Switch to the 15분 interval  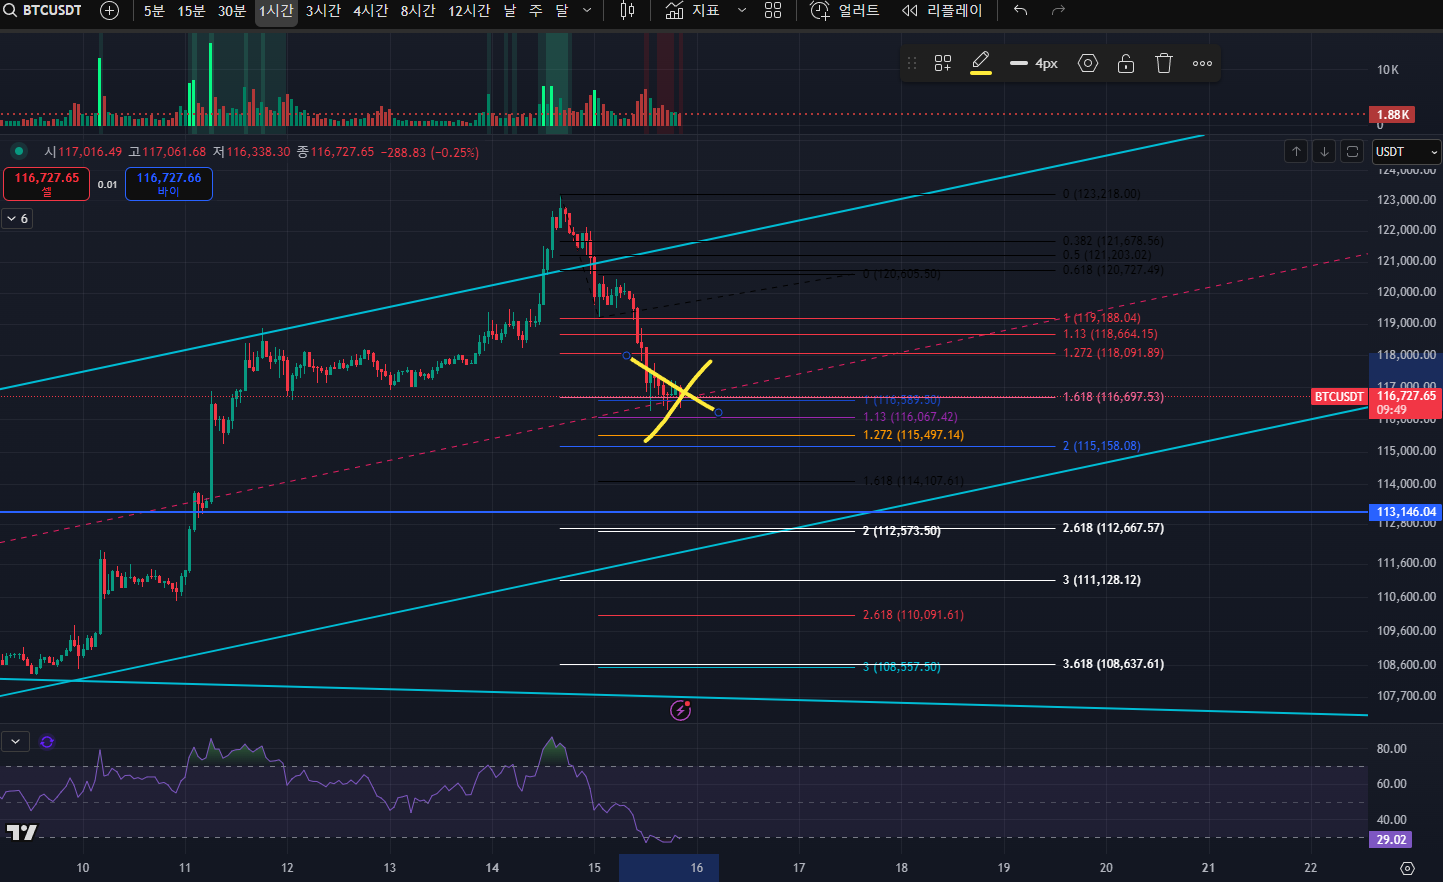click(x=191, y=10)
